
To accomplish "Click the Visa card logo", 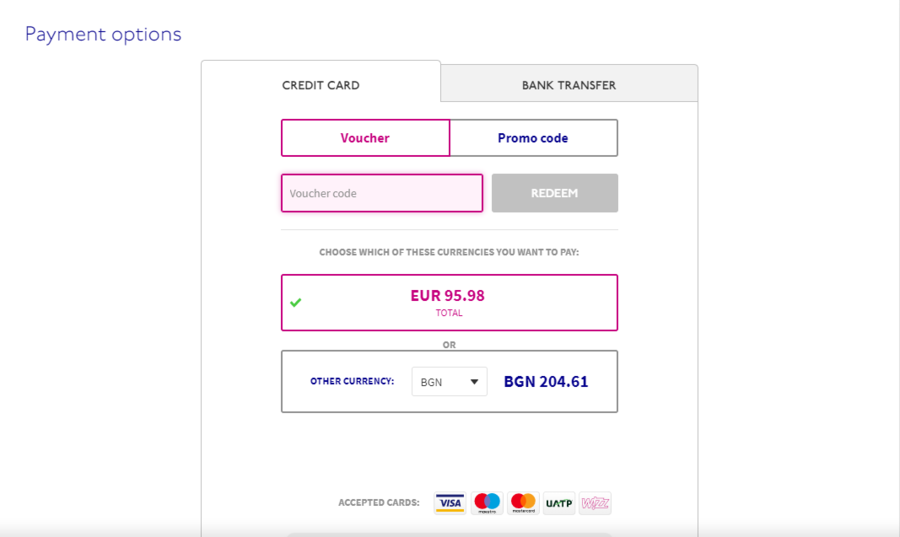I will (449, 503).
